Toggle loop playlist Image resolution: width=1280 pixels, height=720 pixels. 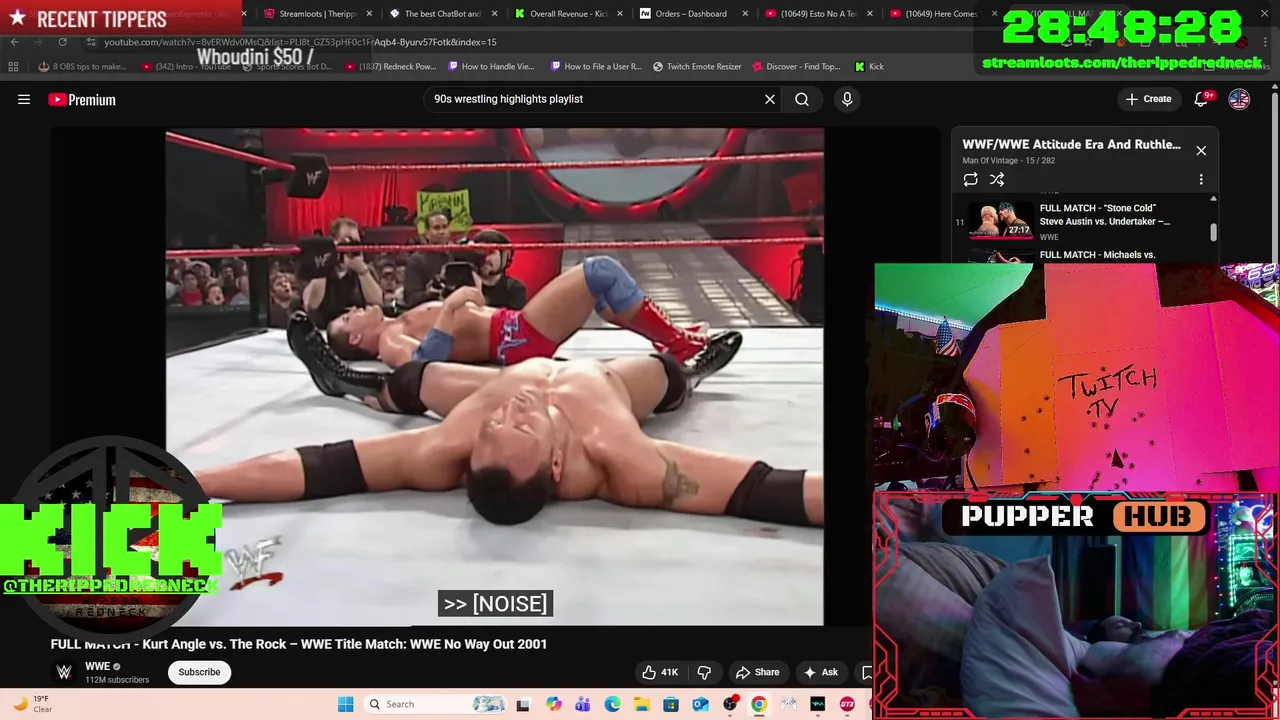tap(970, 179)
